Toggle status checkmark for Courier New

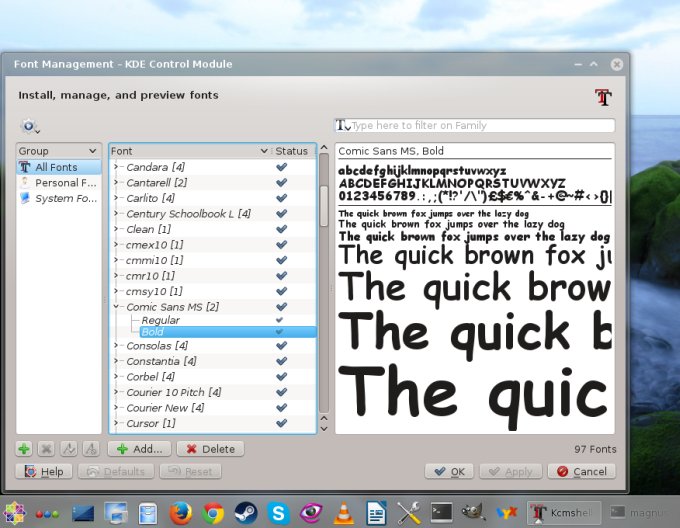(281, 407)
